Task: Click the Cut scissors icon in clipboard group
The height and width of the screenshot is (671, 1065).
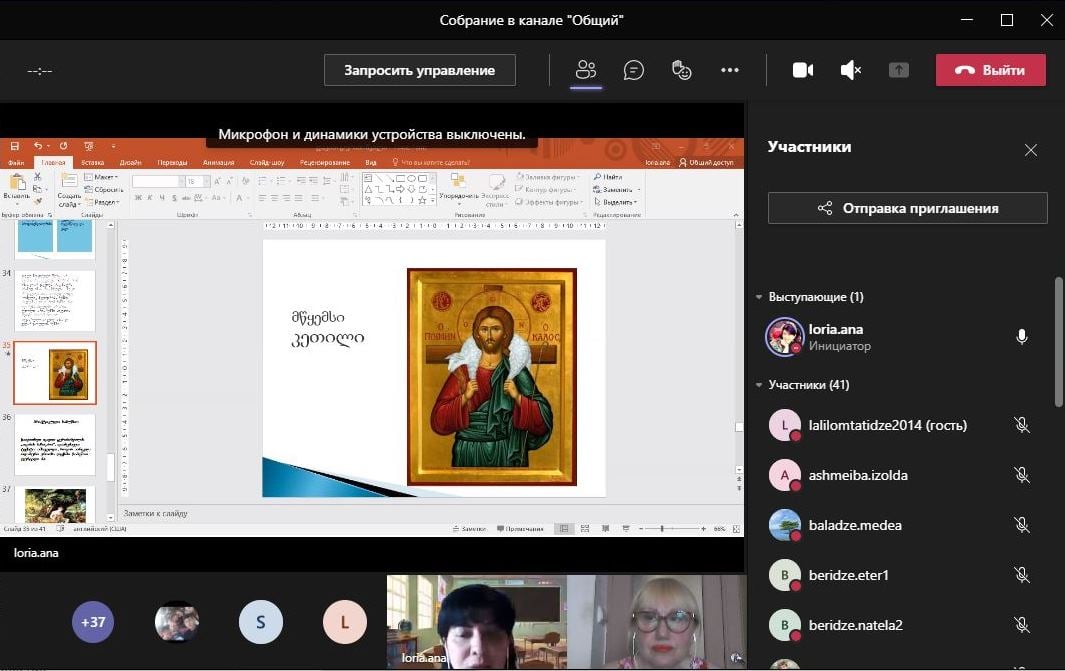Action: (37, 177)
